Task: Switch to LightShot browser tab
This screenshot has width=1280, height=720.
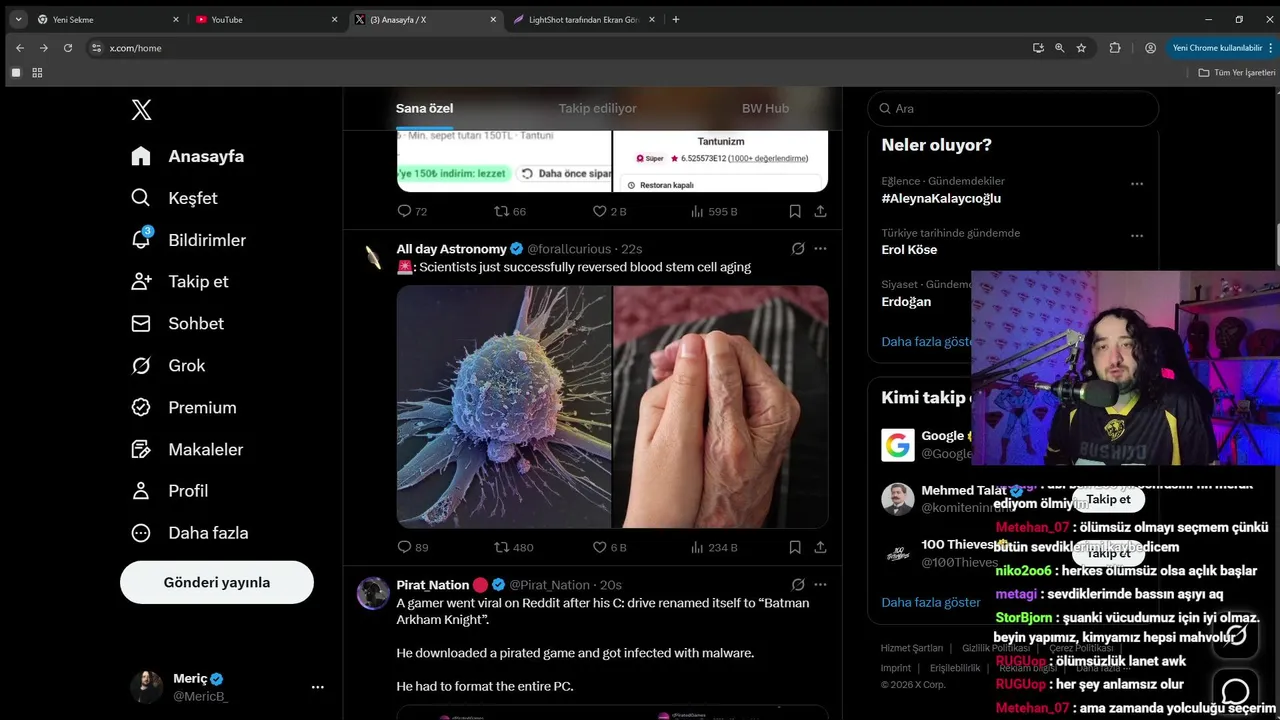Action: click(x=584, y=19)
